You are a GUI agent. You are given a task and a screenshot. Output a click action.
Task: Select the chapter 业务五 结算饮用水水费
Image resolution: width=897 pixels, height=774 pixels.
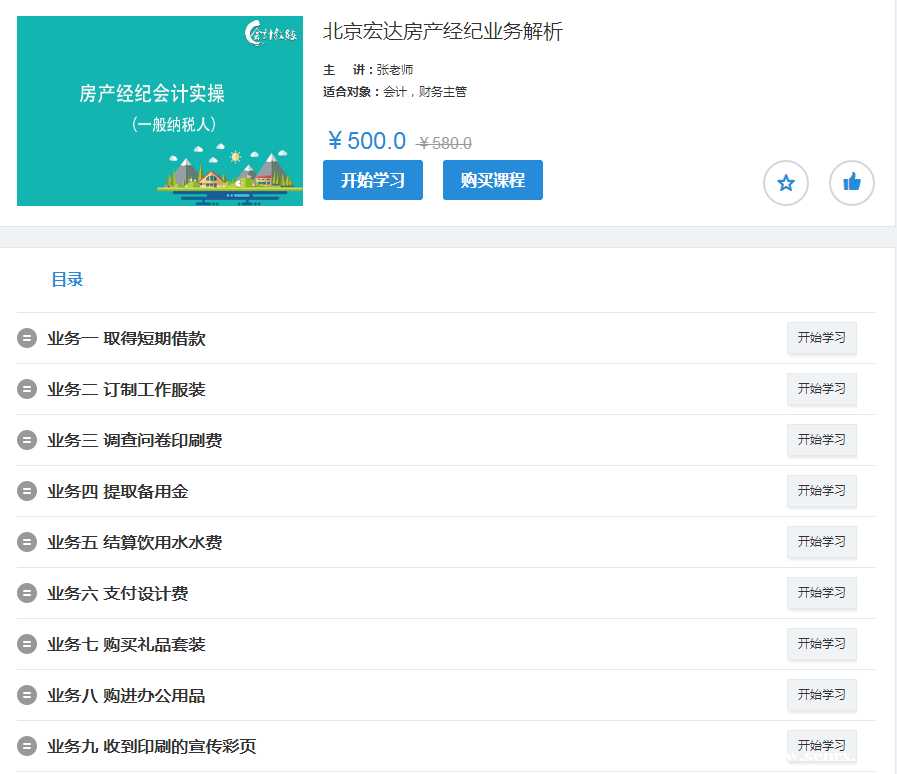pyautogui.click(x=134, y=542)
